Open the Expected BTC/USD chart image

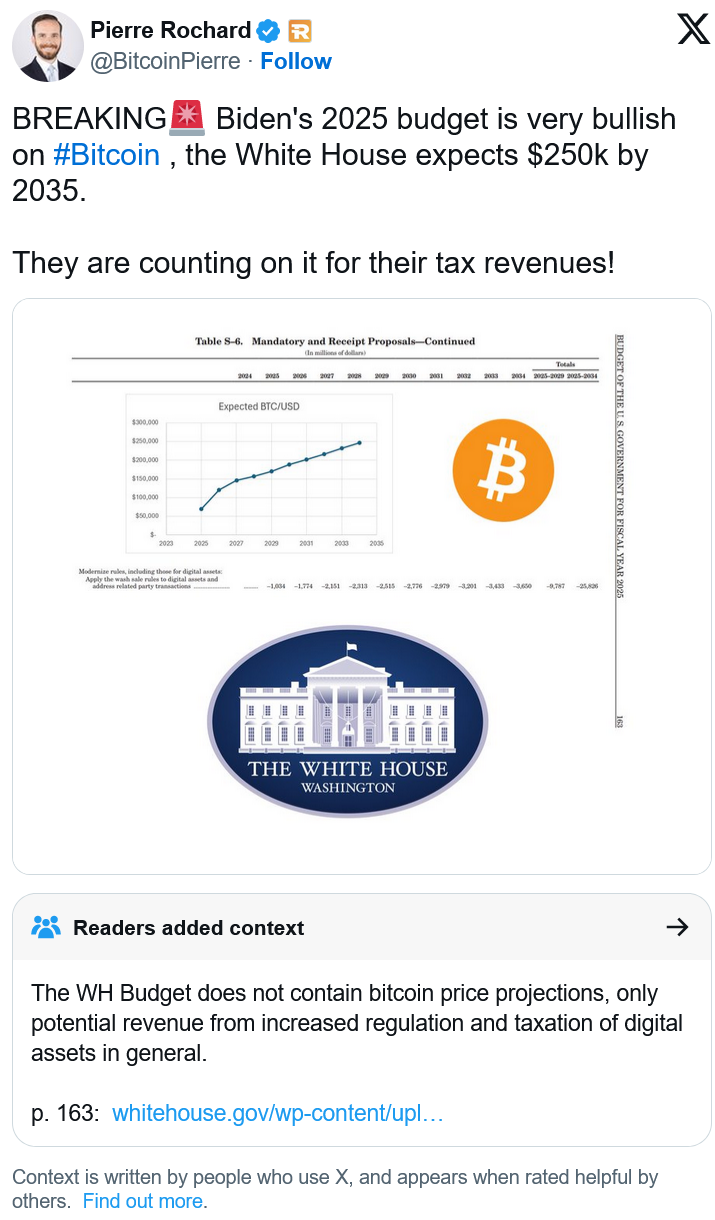point(259,472)
